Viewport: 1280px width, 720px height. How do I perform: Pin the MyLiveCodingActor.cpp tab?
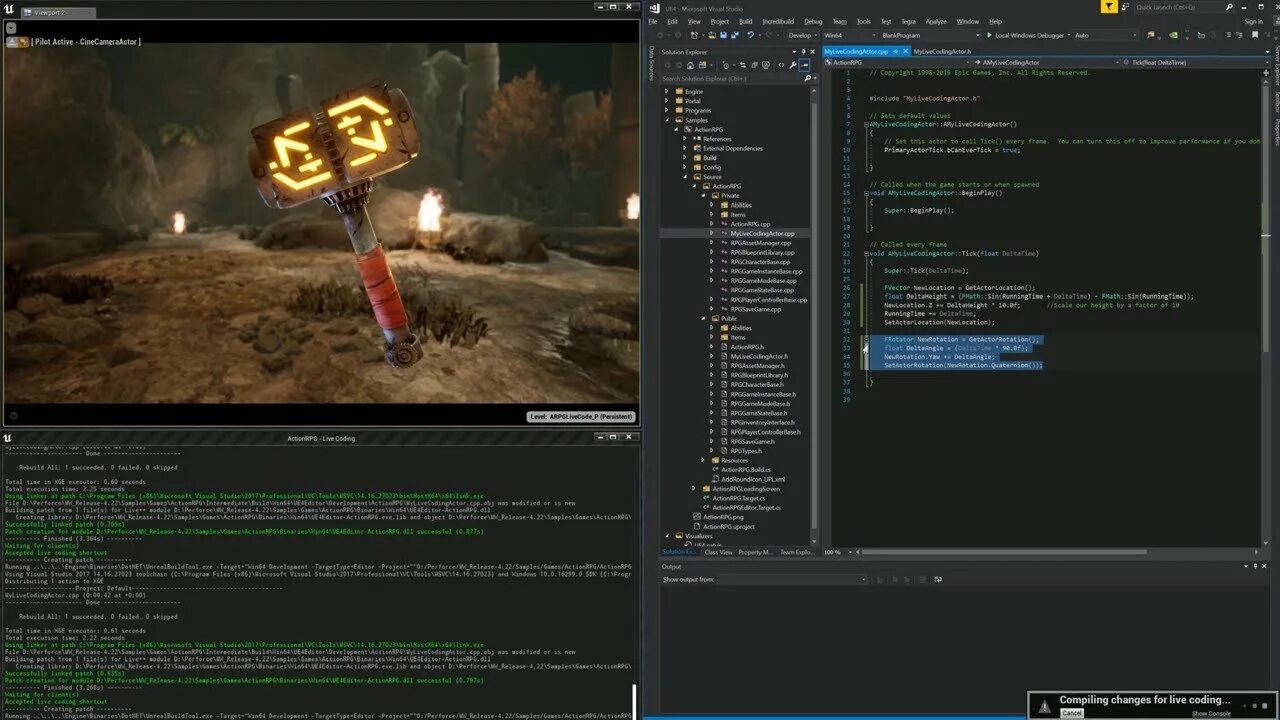pos(895,51)
